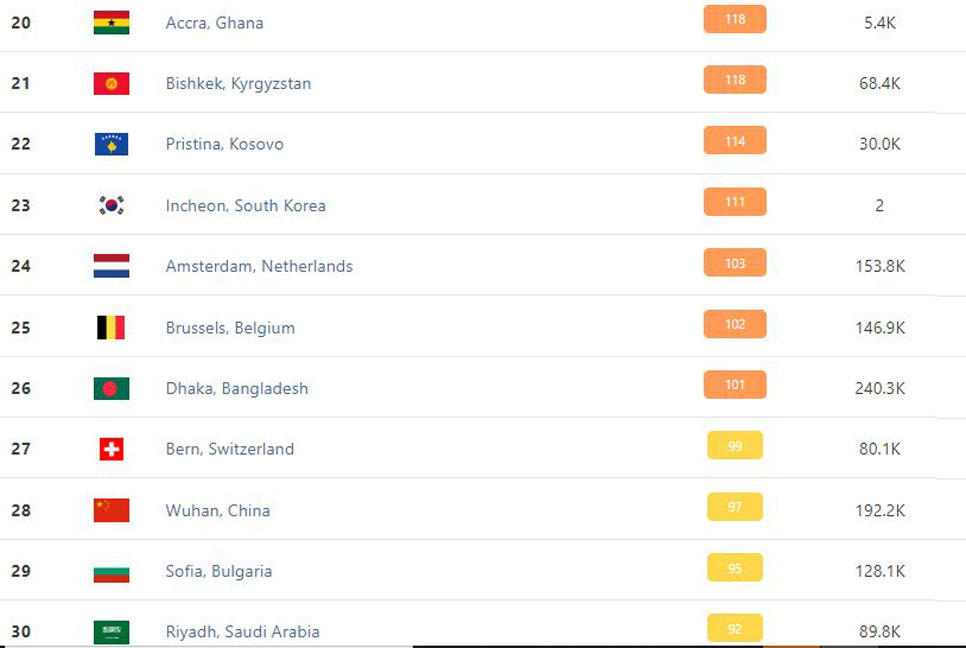
Task: Click the South Korea flag icon
Action: 112,205
